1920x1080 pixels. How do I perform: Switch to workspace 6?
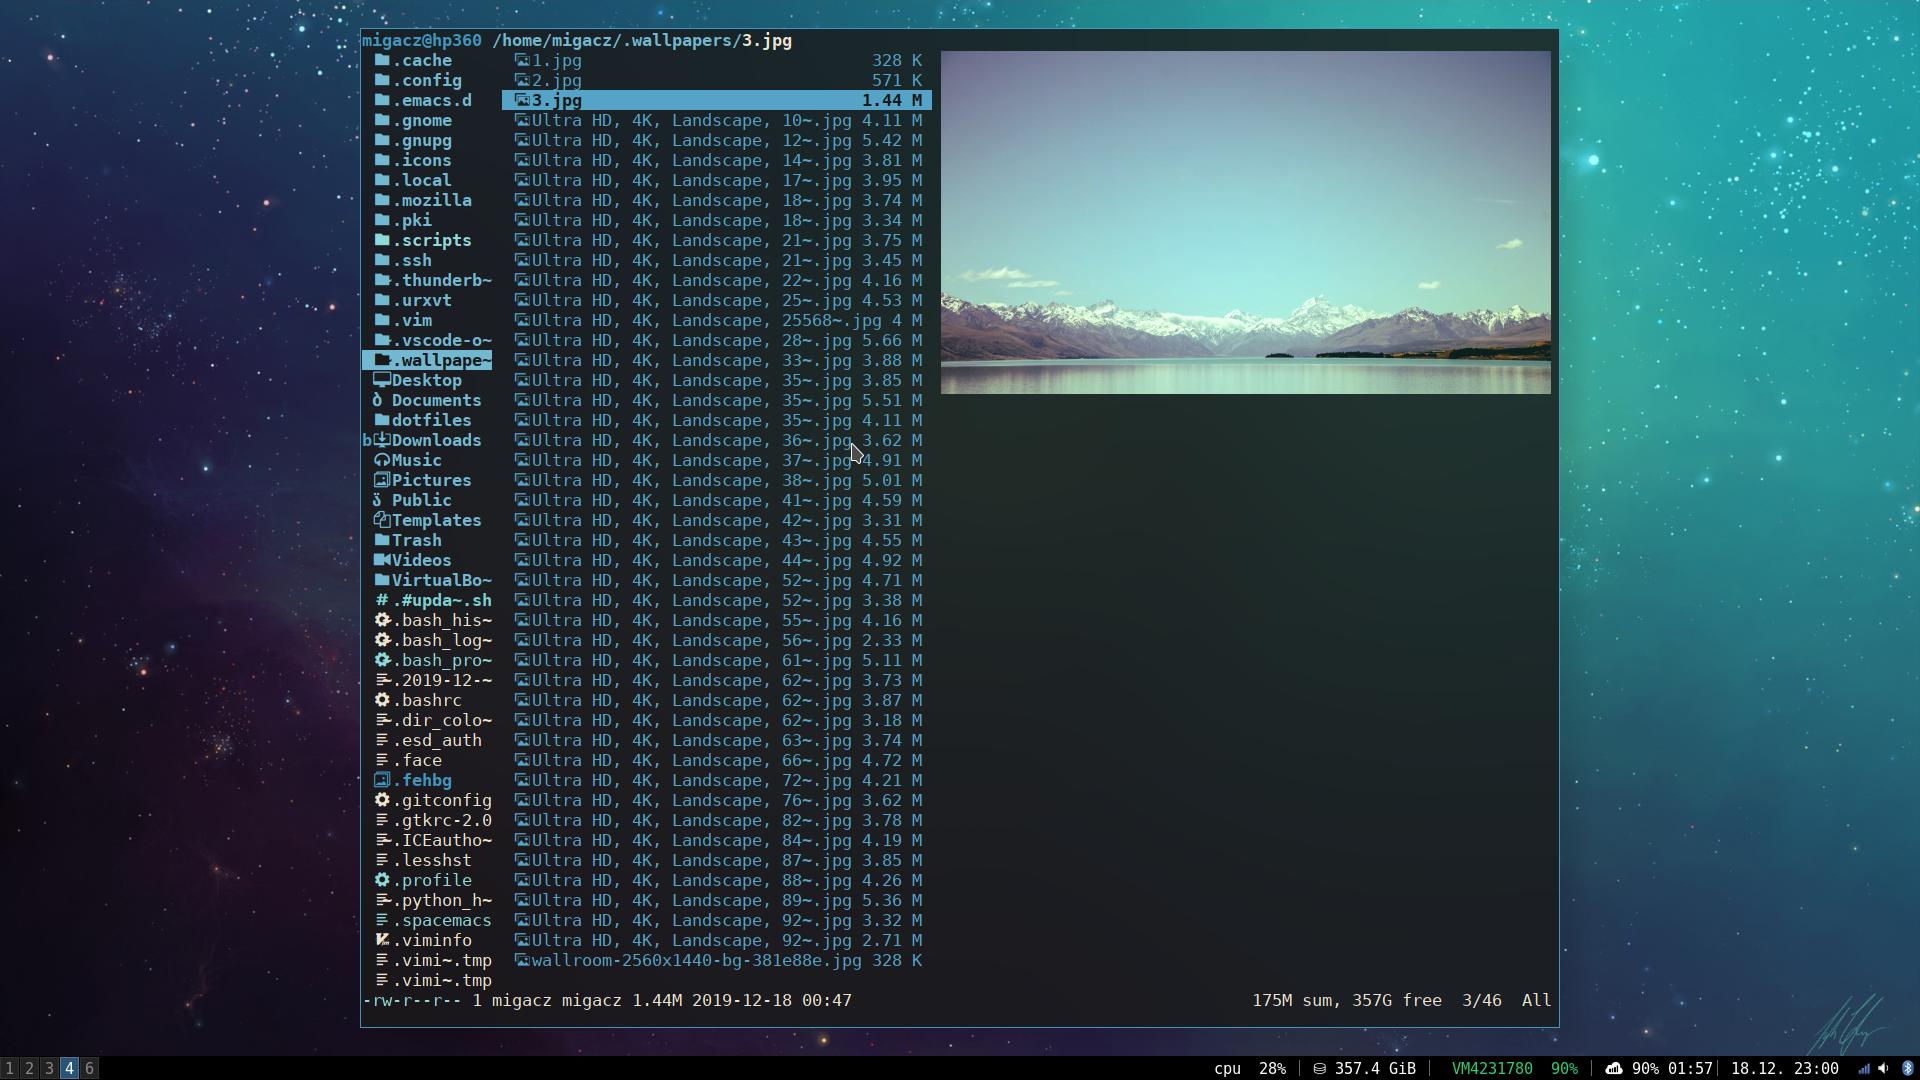pyautogui.click(x=89, y=1068)
